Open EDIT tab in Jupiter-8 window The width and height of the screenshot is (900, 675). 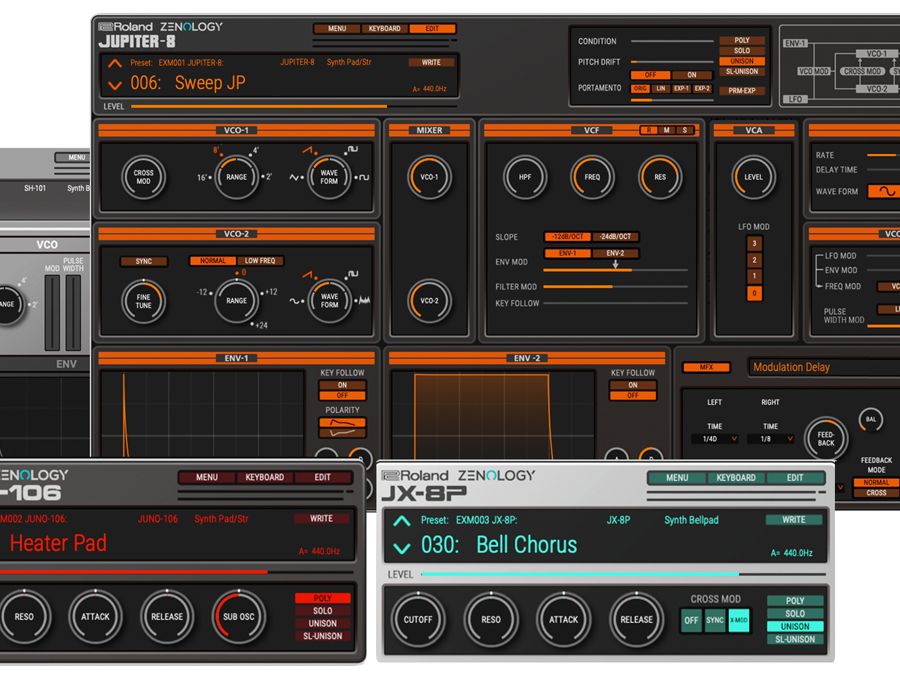coord(432,28)
